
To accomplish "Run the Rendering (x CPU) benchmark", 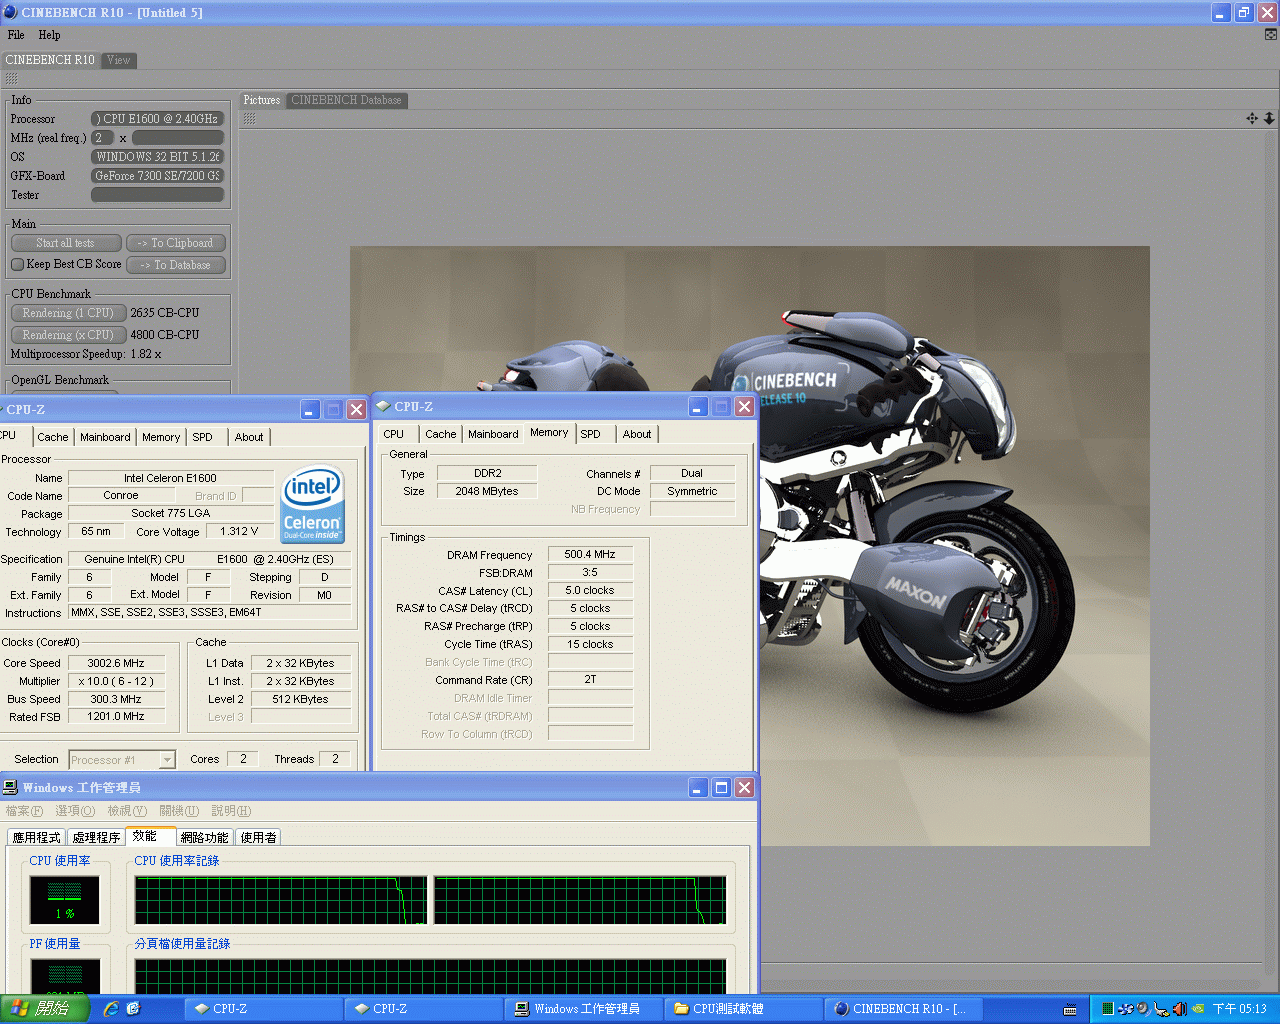I will click(x=68, y=335).
